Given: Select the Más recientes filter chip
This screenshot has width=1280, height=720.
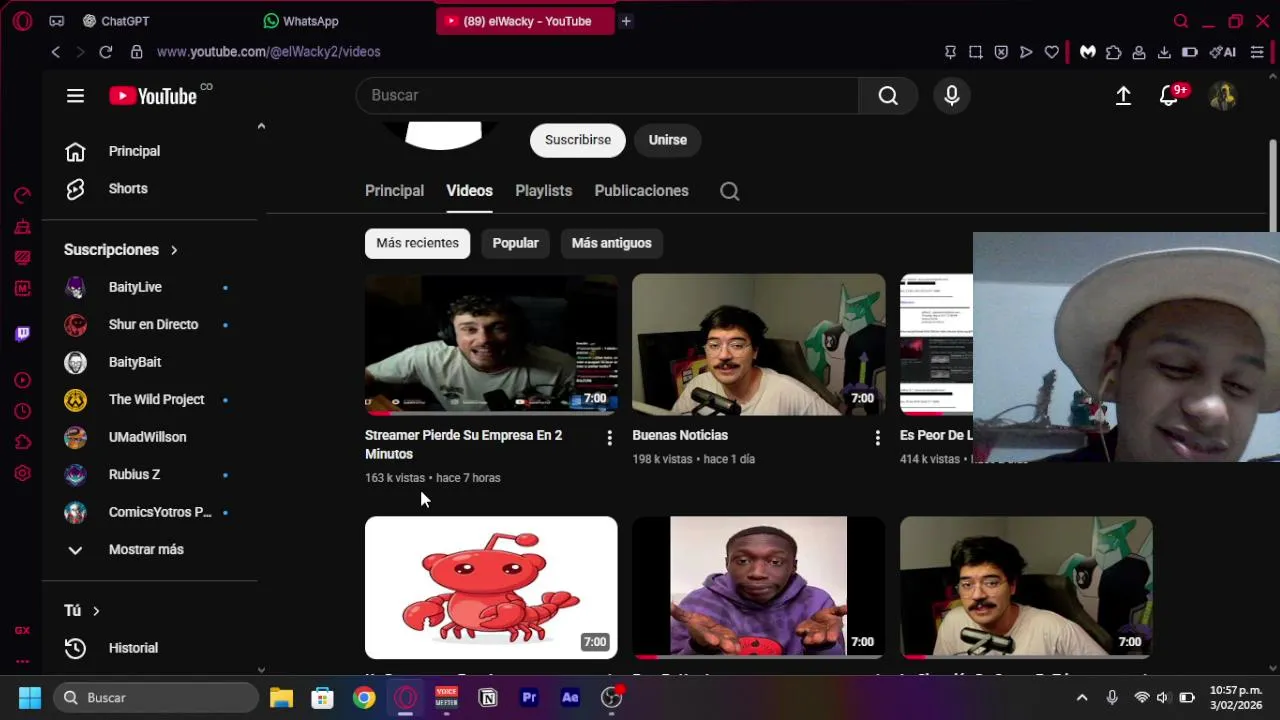Looking at the screenshot, I should click(417, 243).
